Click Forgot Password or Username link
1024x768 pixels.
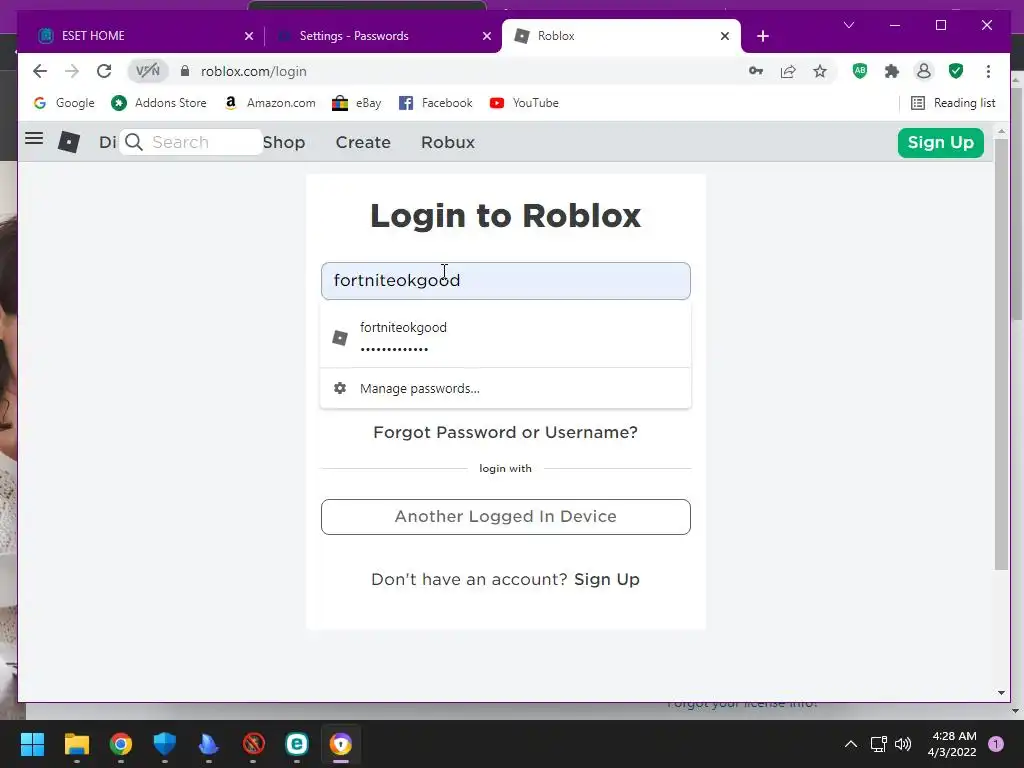505,432
